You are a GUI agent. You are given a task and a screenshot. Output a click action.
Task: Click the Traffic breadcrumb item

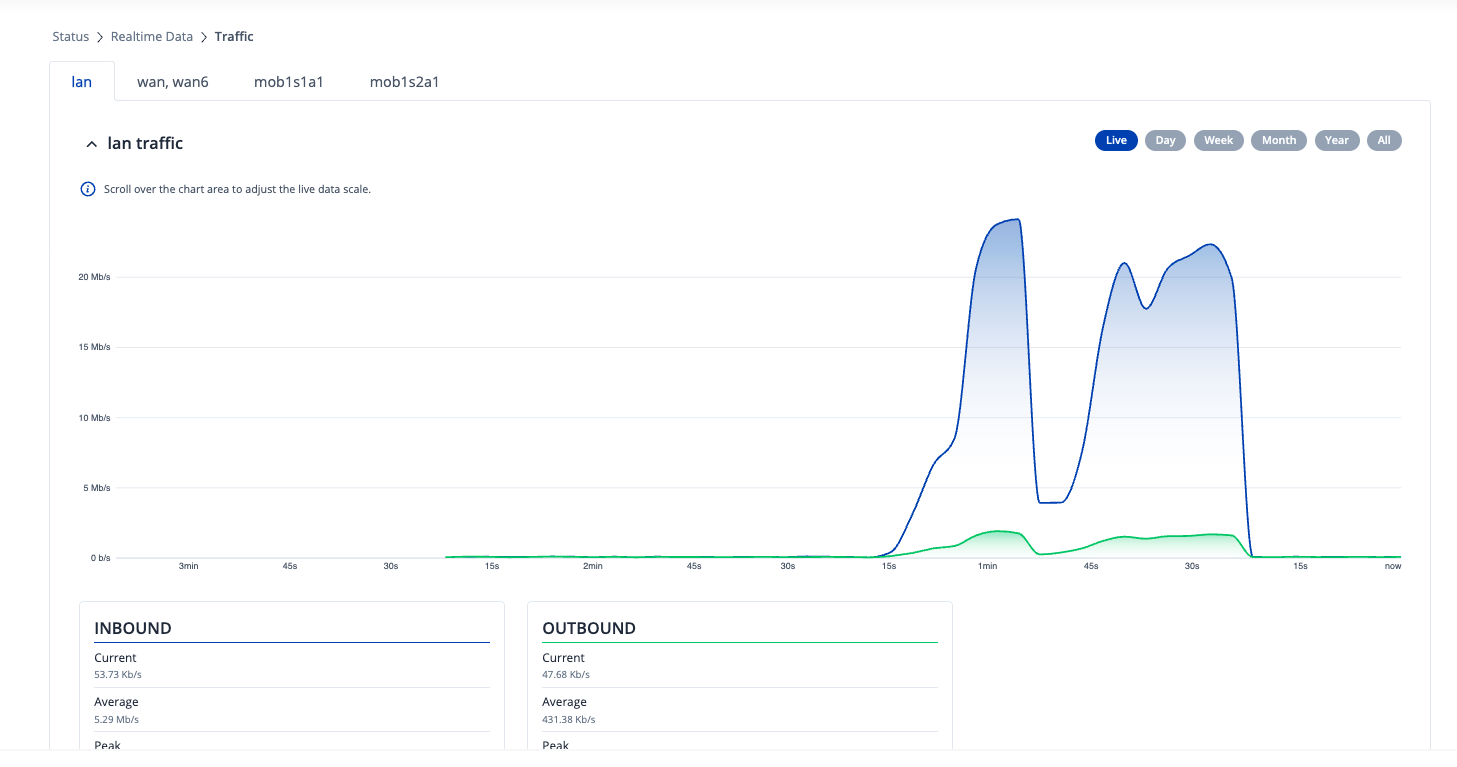pos(234,37)
